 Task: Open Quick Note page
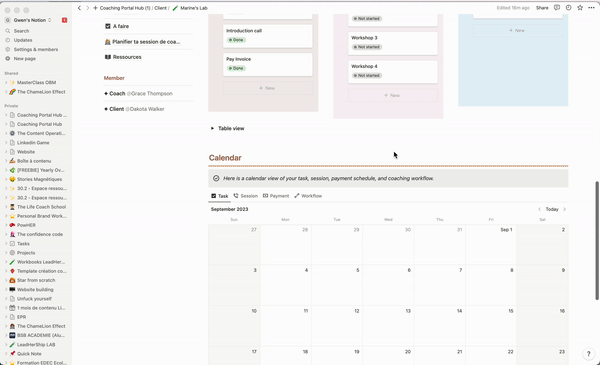pyautogui.click(x=29, y=354)
